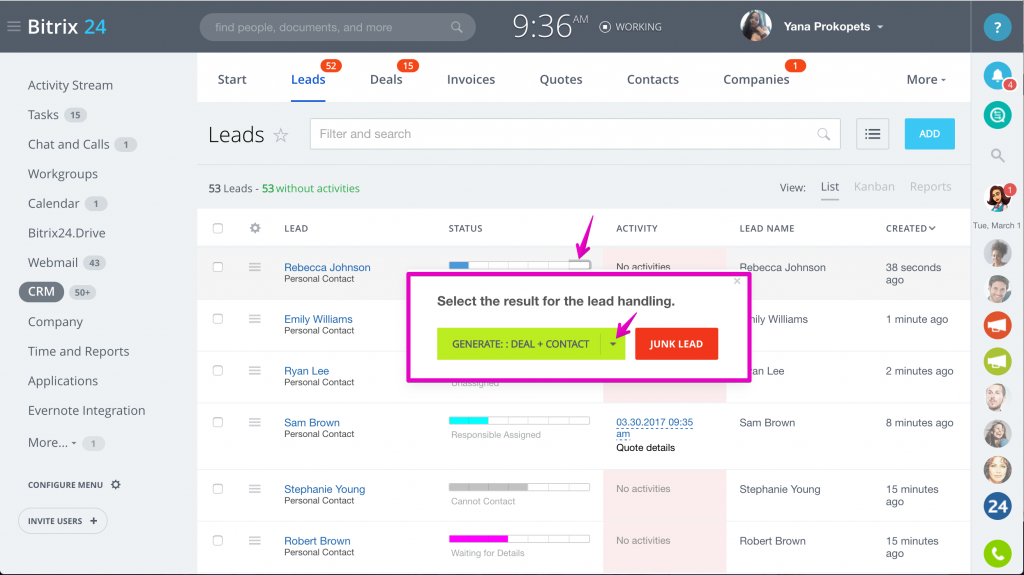1024x575 pixels.
Task: Open the Invoices tab
Action: [471, 79]
